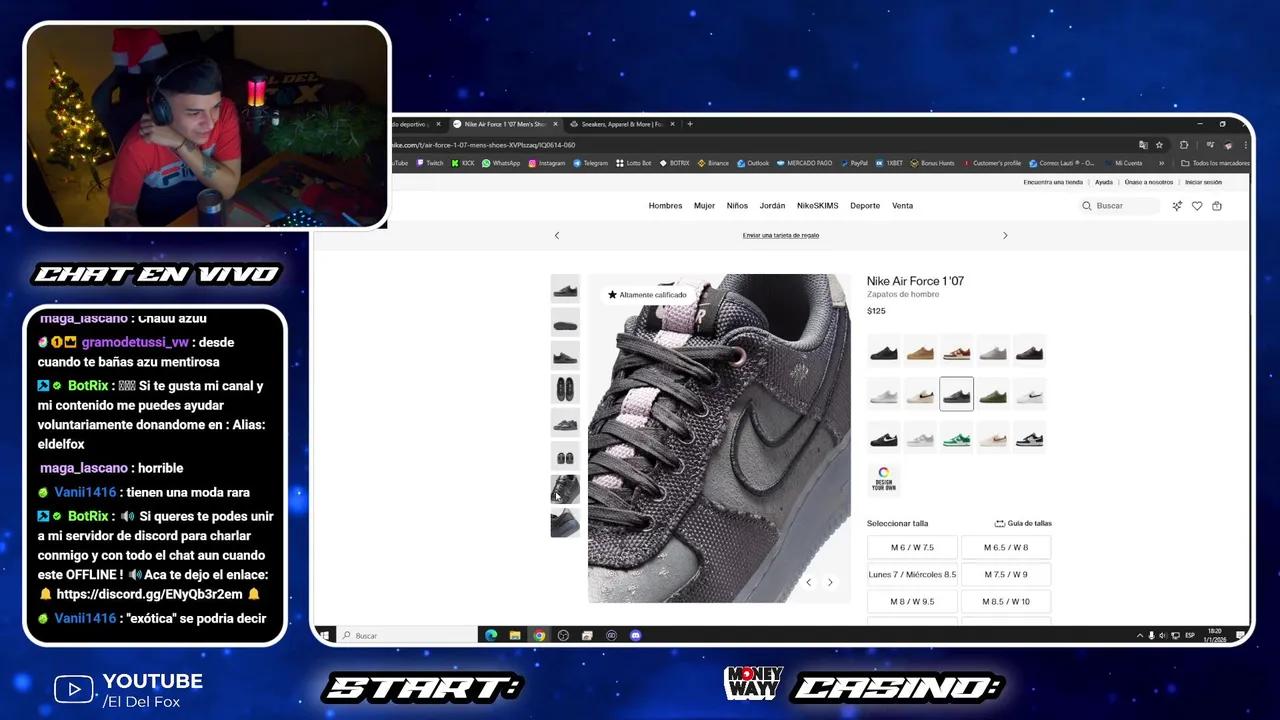1280x720 pixels.
Task: Open the KICK bookmark
Action: click(x=464, y=163)
